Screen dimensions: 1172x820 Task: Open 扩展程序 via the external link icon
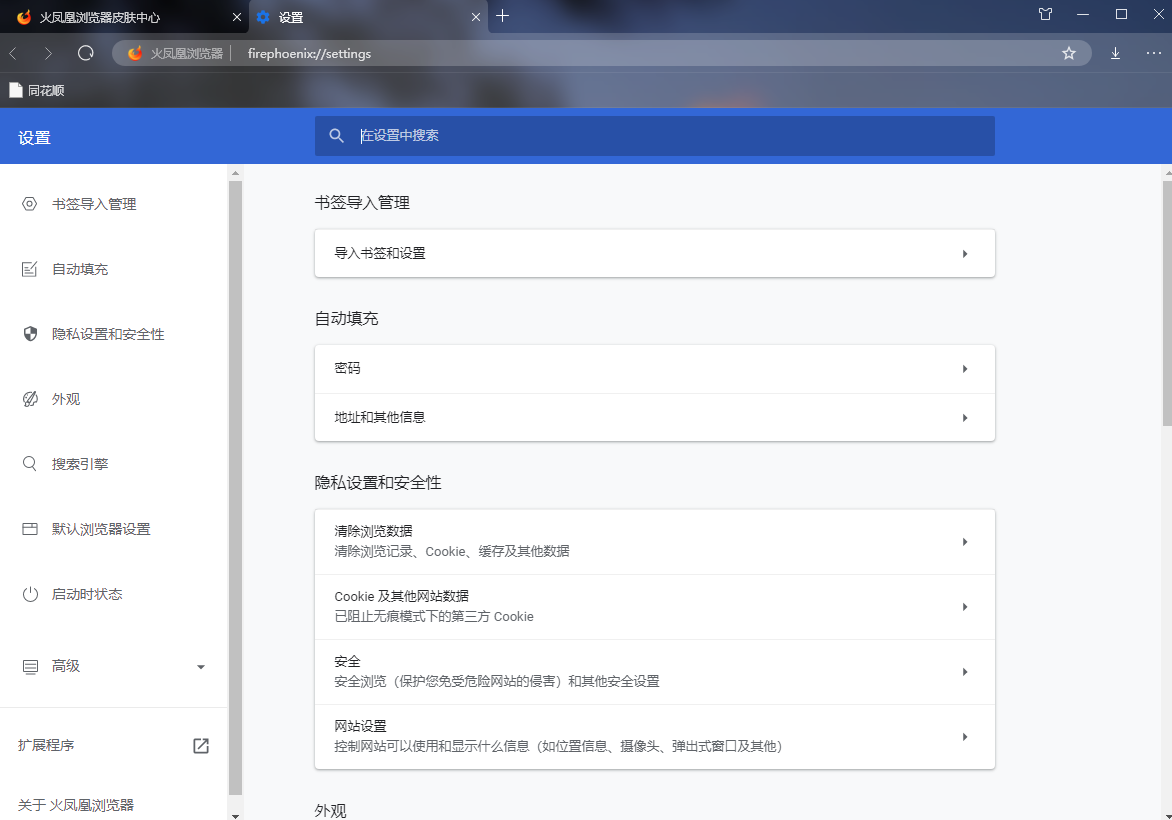[x=200, y=745]
